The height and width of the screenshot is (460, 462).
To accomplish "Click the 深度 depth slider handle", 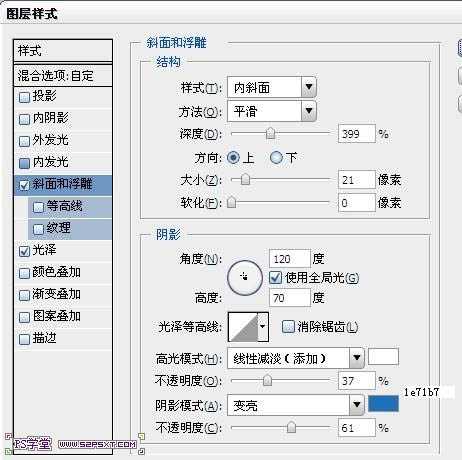I will coord(271,134).
